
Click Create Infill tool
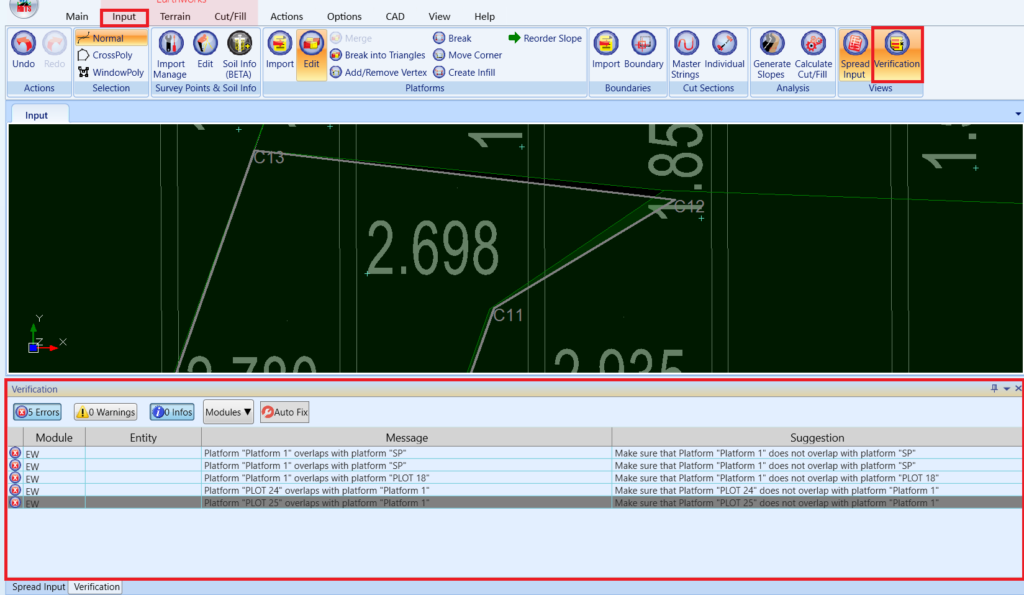[x=464, y=72]
